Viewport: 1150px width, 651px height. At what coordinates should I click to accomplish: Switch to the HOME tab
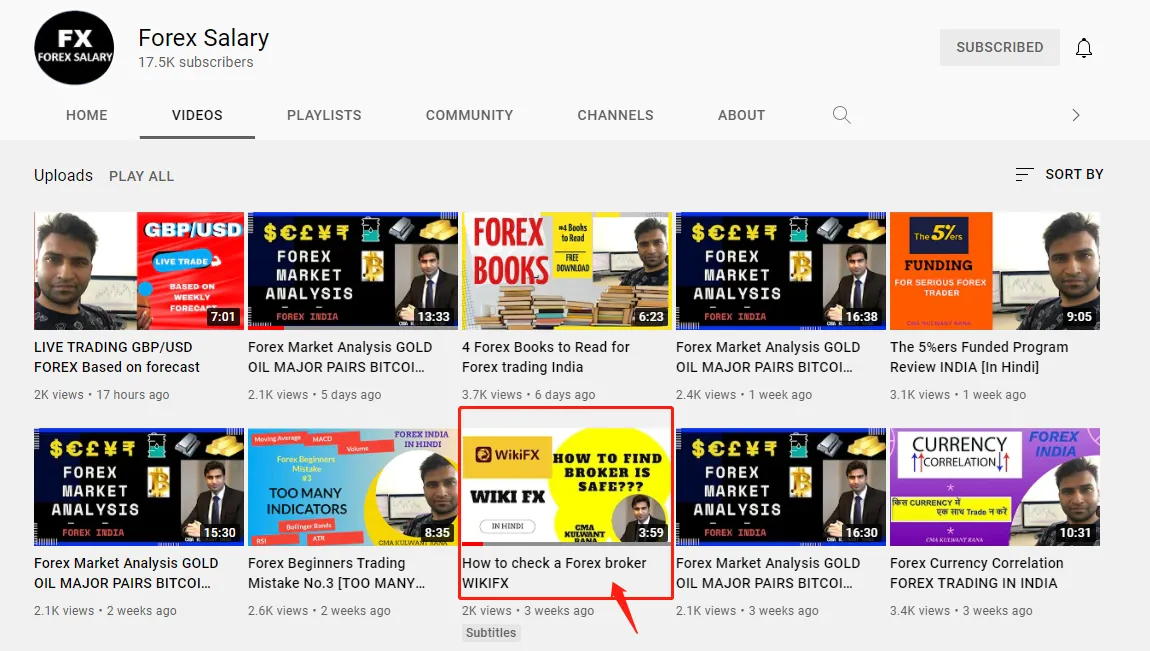tap(87, 115)
